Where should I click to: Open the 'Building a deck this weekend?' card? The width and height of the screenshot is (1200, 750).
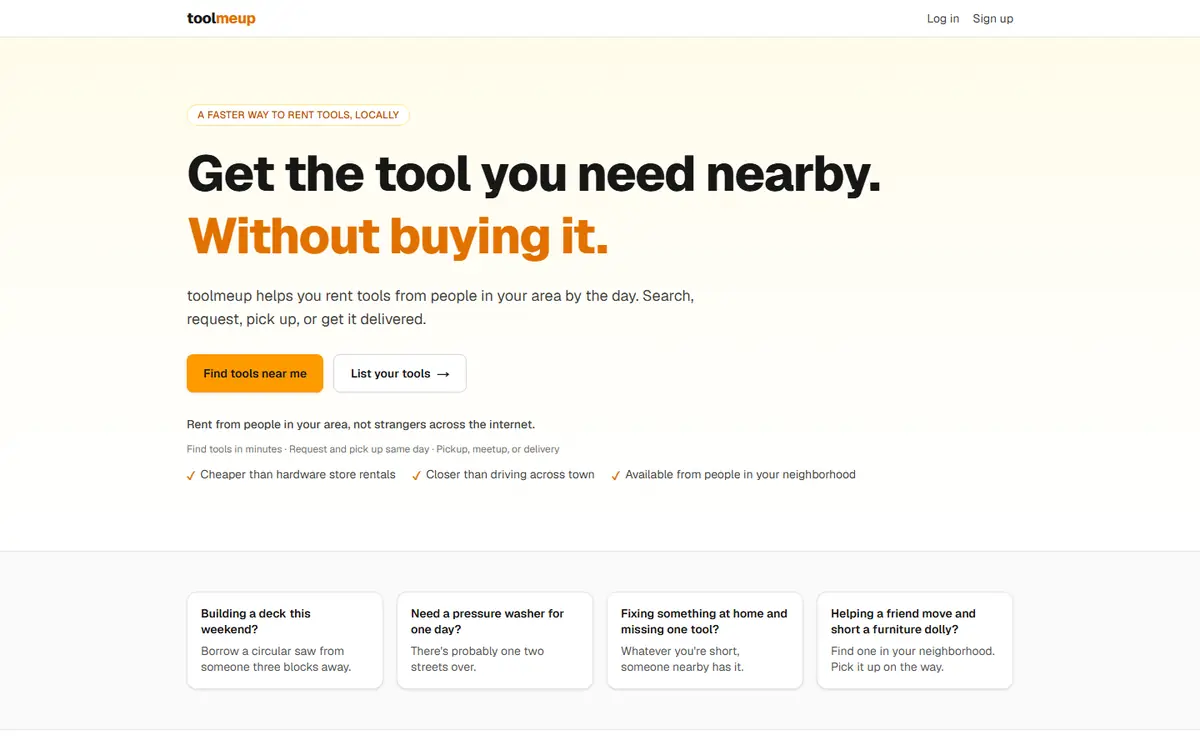coord(285,640)
